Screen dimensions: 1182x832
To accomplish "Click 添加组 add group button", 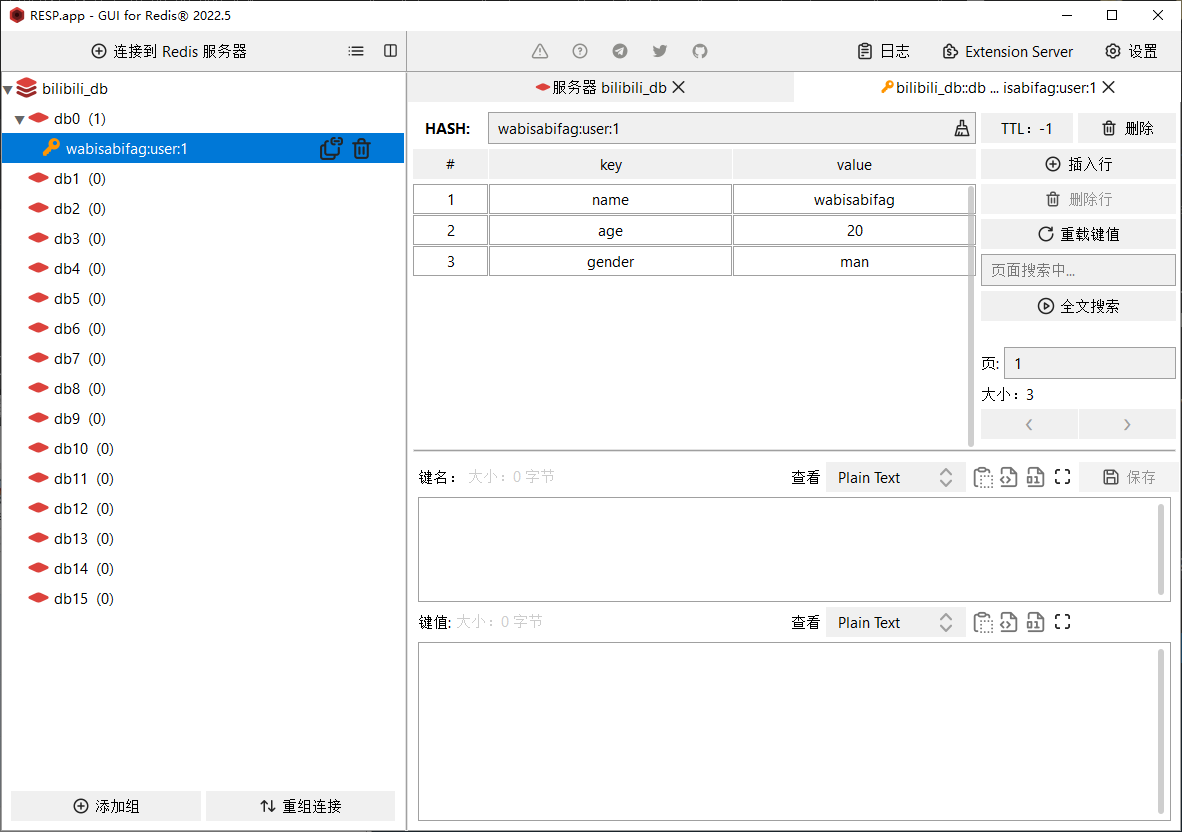I will 106,806.
